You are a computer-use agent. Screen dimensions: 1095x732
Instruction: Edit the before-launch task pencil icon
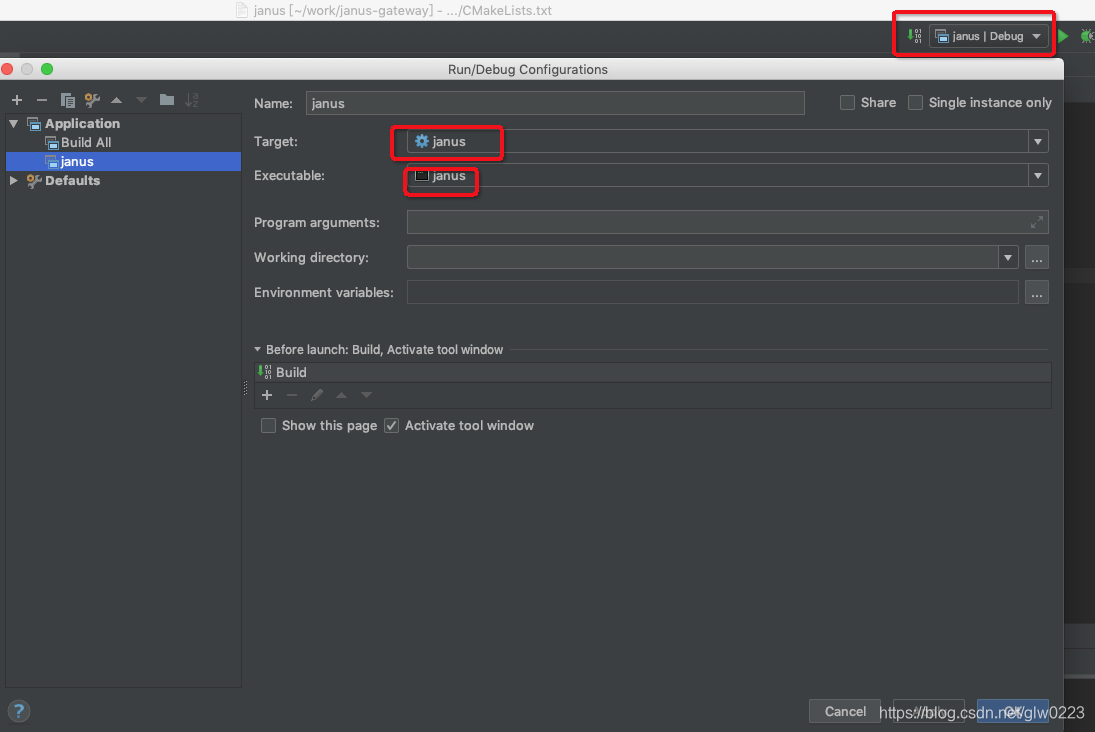[316, 395]
